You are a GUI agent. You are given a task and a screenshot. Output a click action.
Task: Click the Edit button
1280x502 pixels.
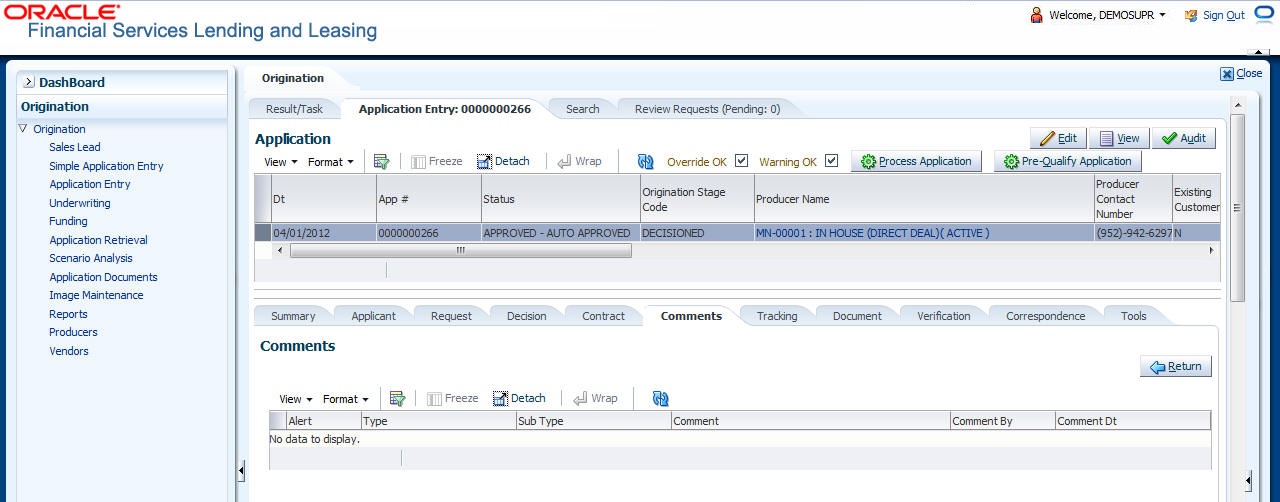[x=1058, y=138]
